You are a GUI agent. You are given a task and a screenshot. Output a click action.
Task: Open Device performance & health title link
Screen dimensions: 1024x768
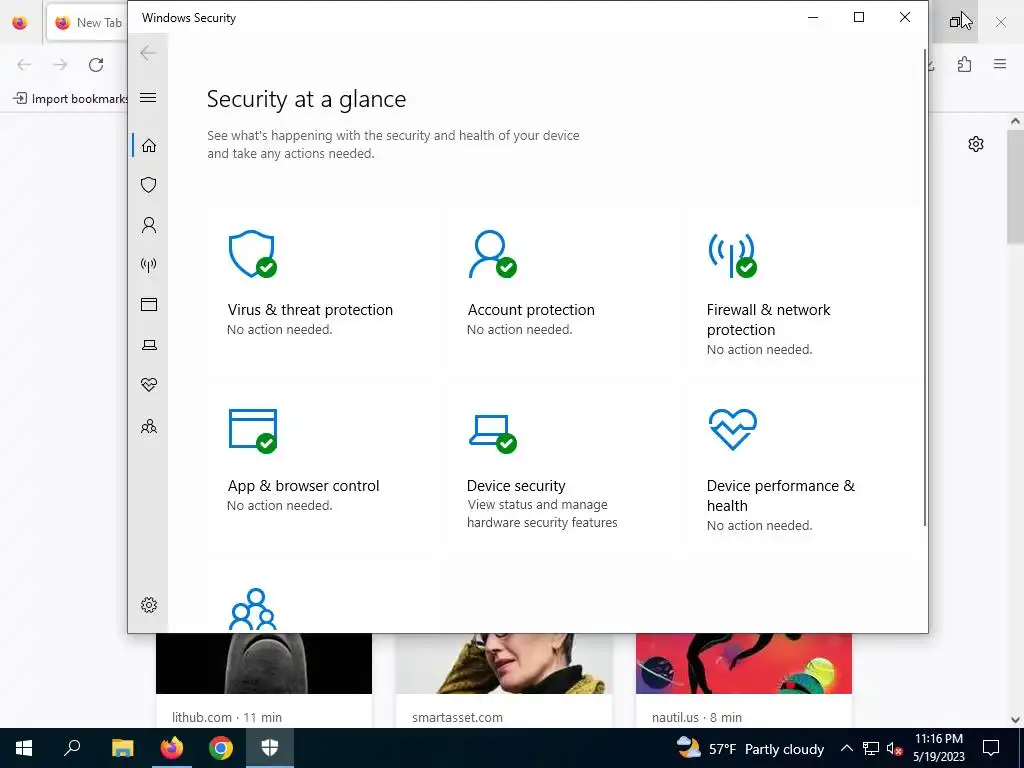point(780,496)
